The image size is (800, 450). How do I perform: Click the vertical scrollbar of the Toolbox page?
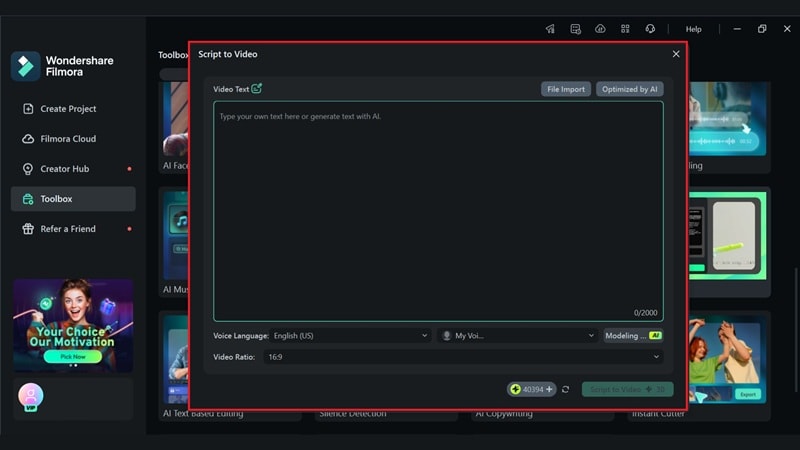pyautogui.click(x=795, y=330)
